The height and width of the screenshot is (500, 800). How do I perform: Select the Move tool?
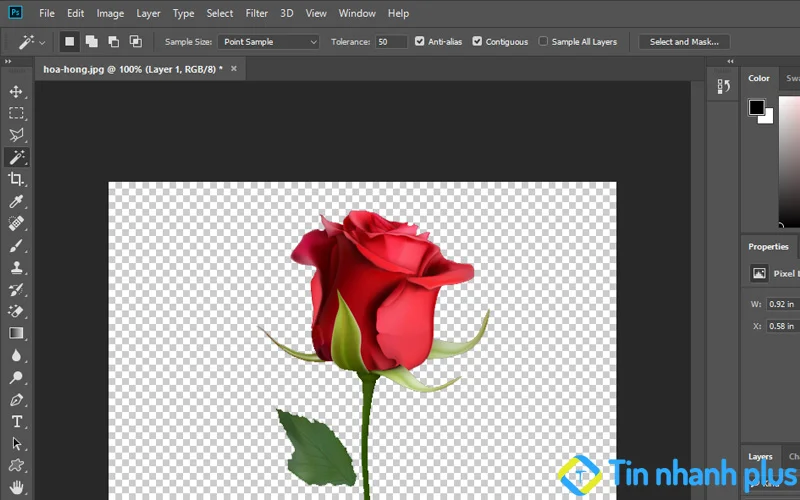coord(16,91)
